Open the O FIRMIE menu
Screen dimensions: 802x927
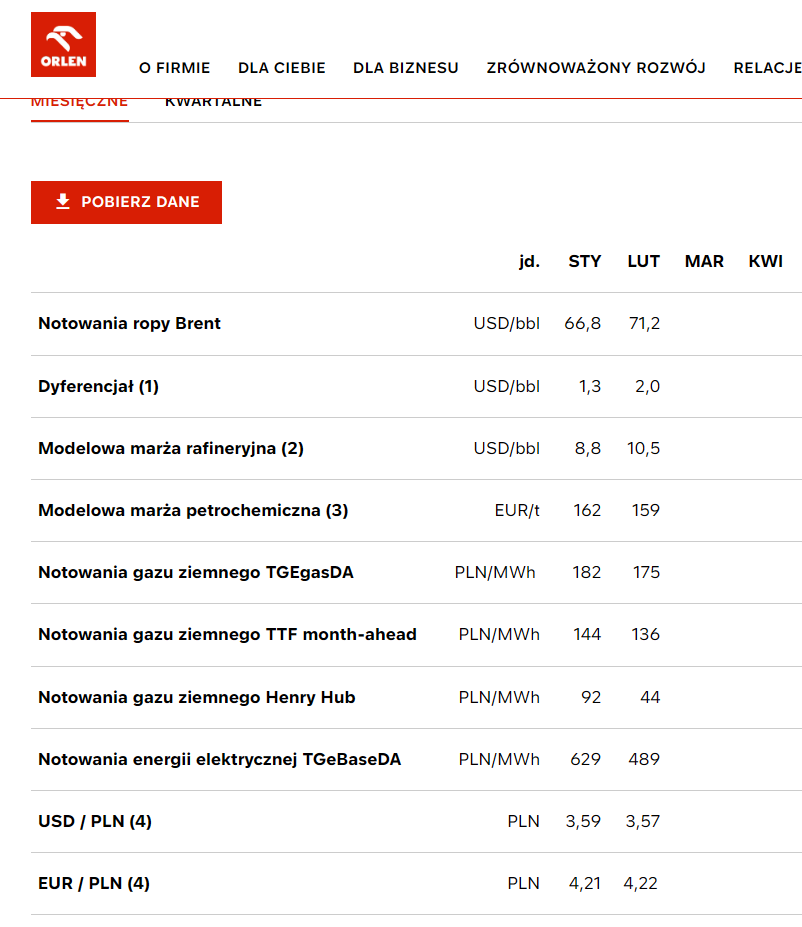click(174, 68)
